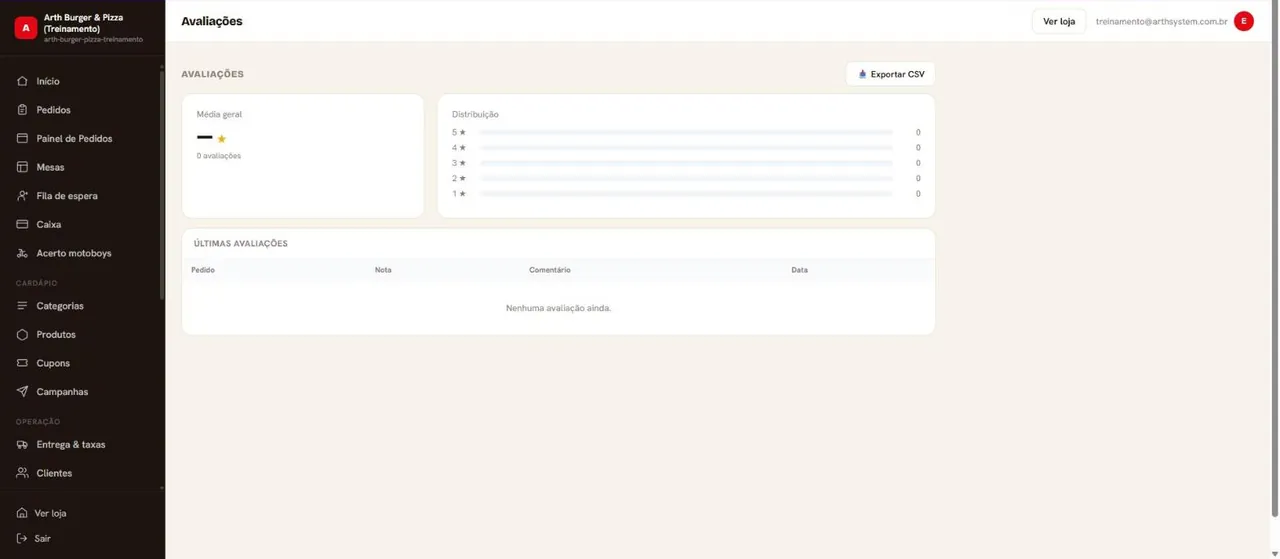Click the Cupons ticket icon

(22, 363)
